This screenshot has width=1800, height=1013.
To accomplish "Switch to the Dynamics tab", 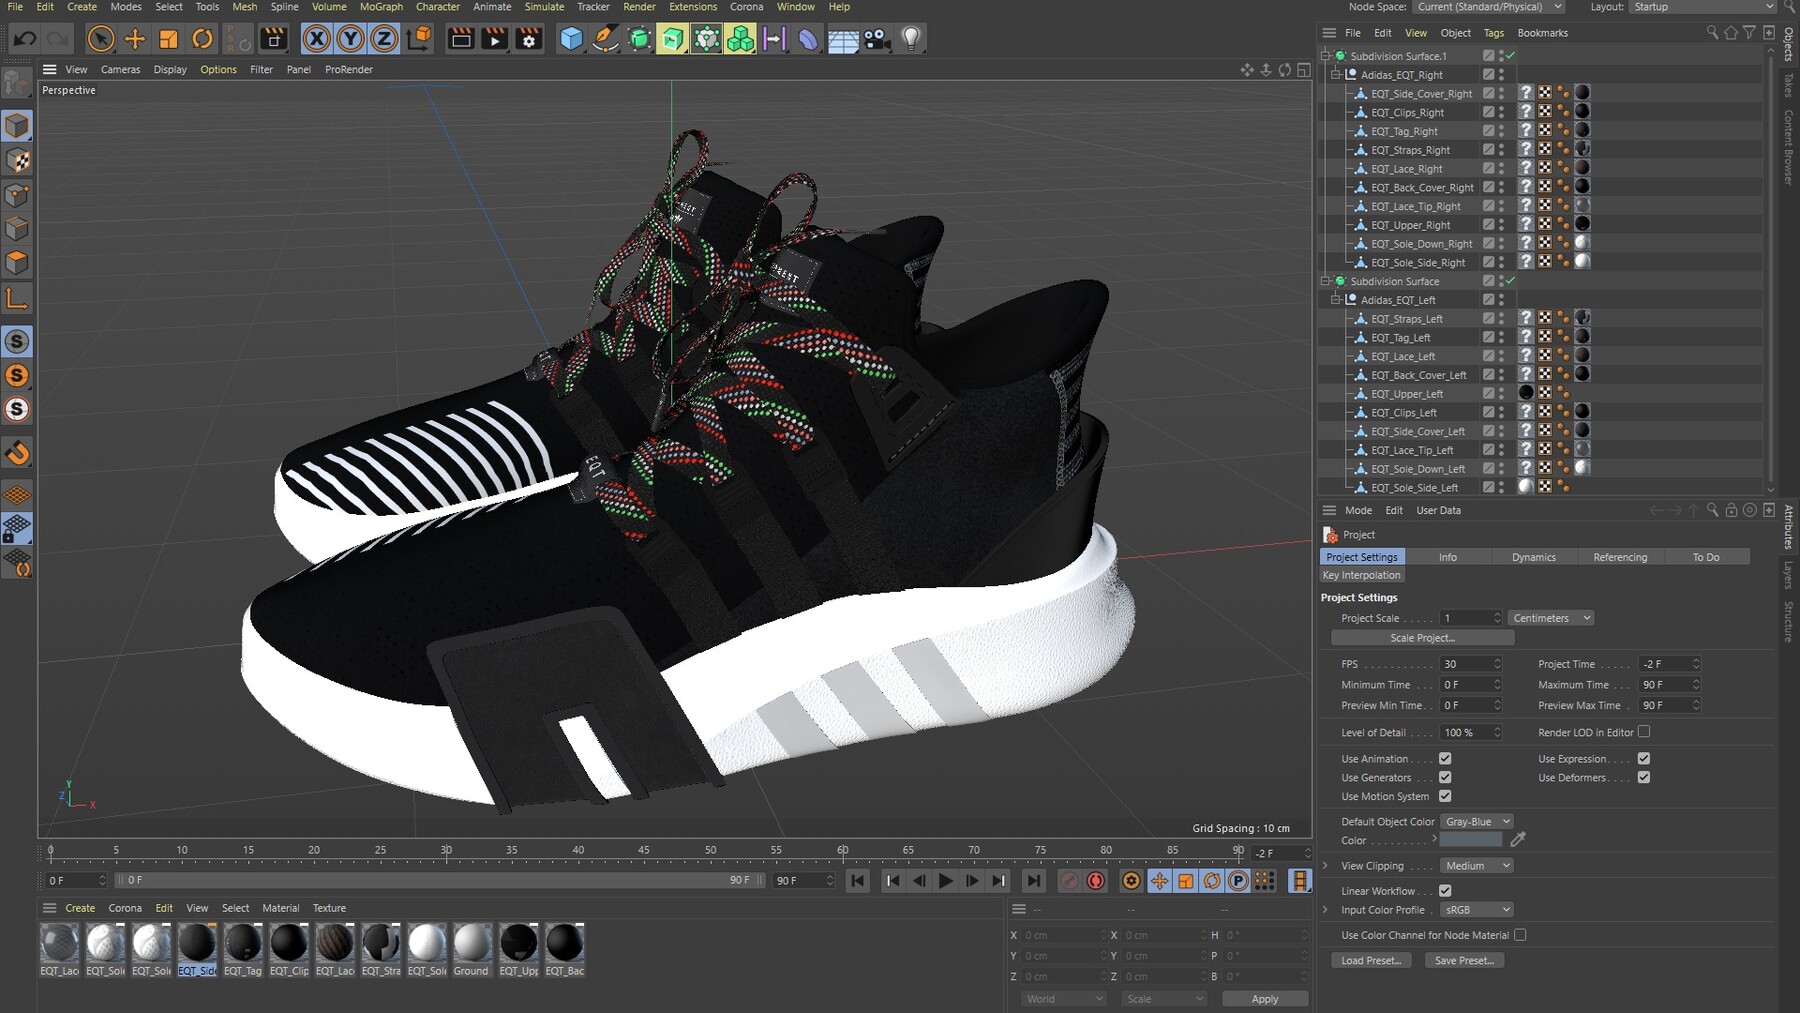I will point(1534,557).
